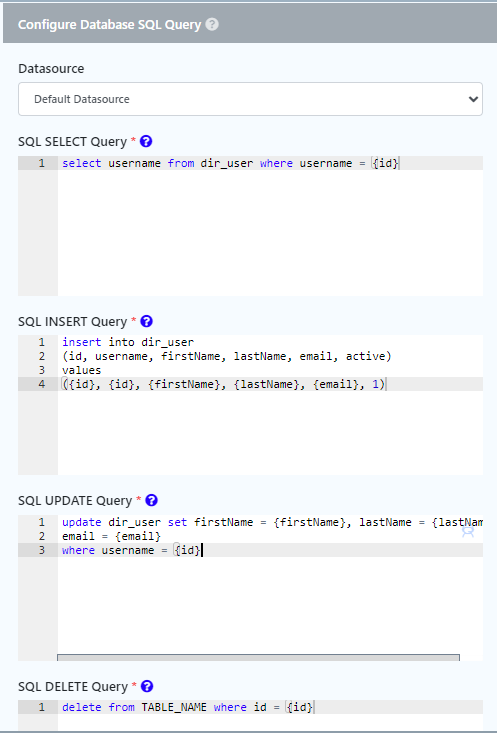497x733 pixels.
Task: Click the DELETE query text line
Action: coord(187,707)
